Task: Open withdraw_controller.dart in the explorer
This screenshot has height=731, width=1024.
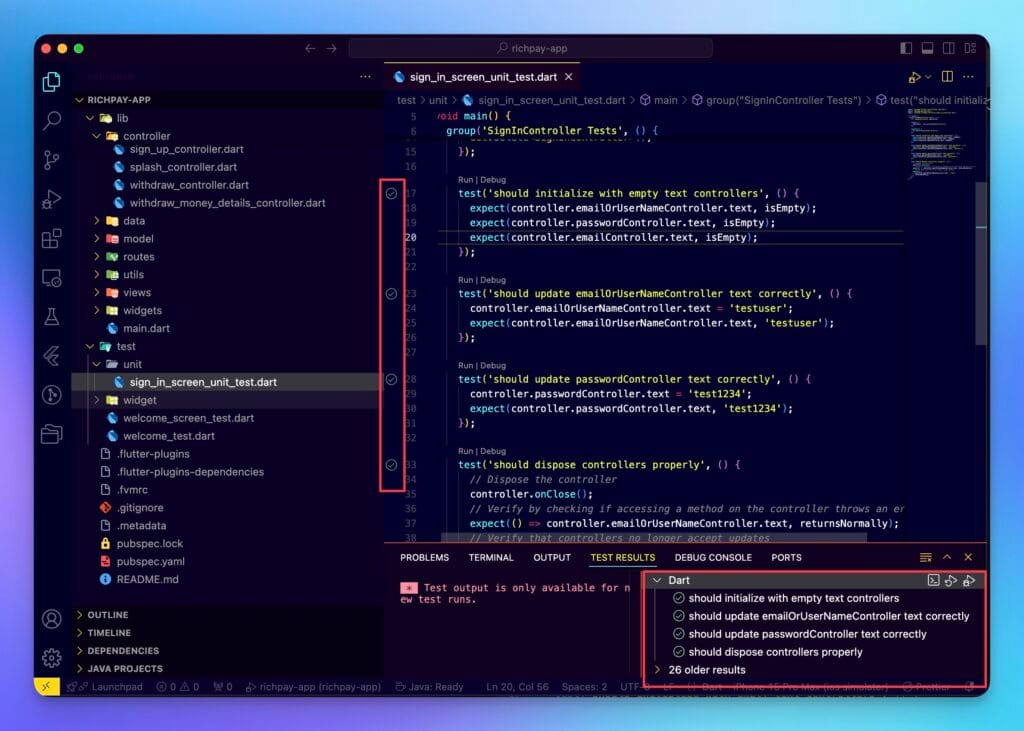Action: click(x=189, y=185)
